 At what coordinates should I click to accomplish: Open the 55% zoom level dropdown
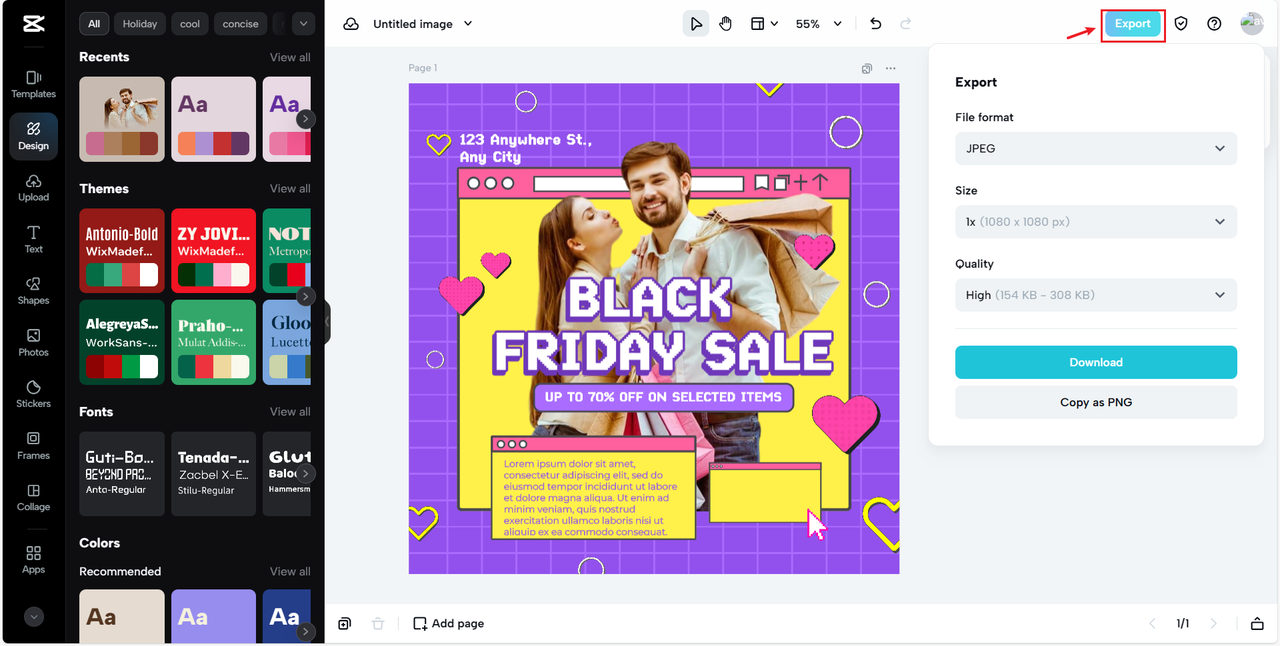click(x=819, y=24)
